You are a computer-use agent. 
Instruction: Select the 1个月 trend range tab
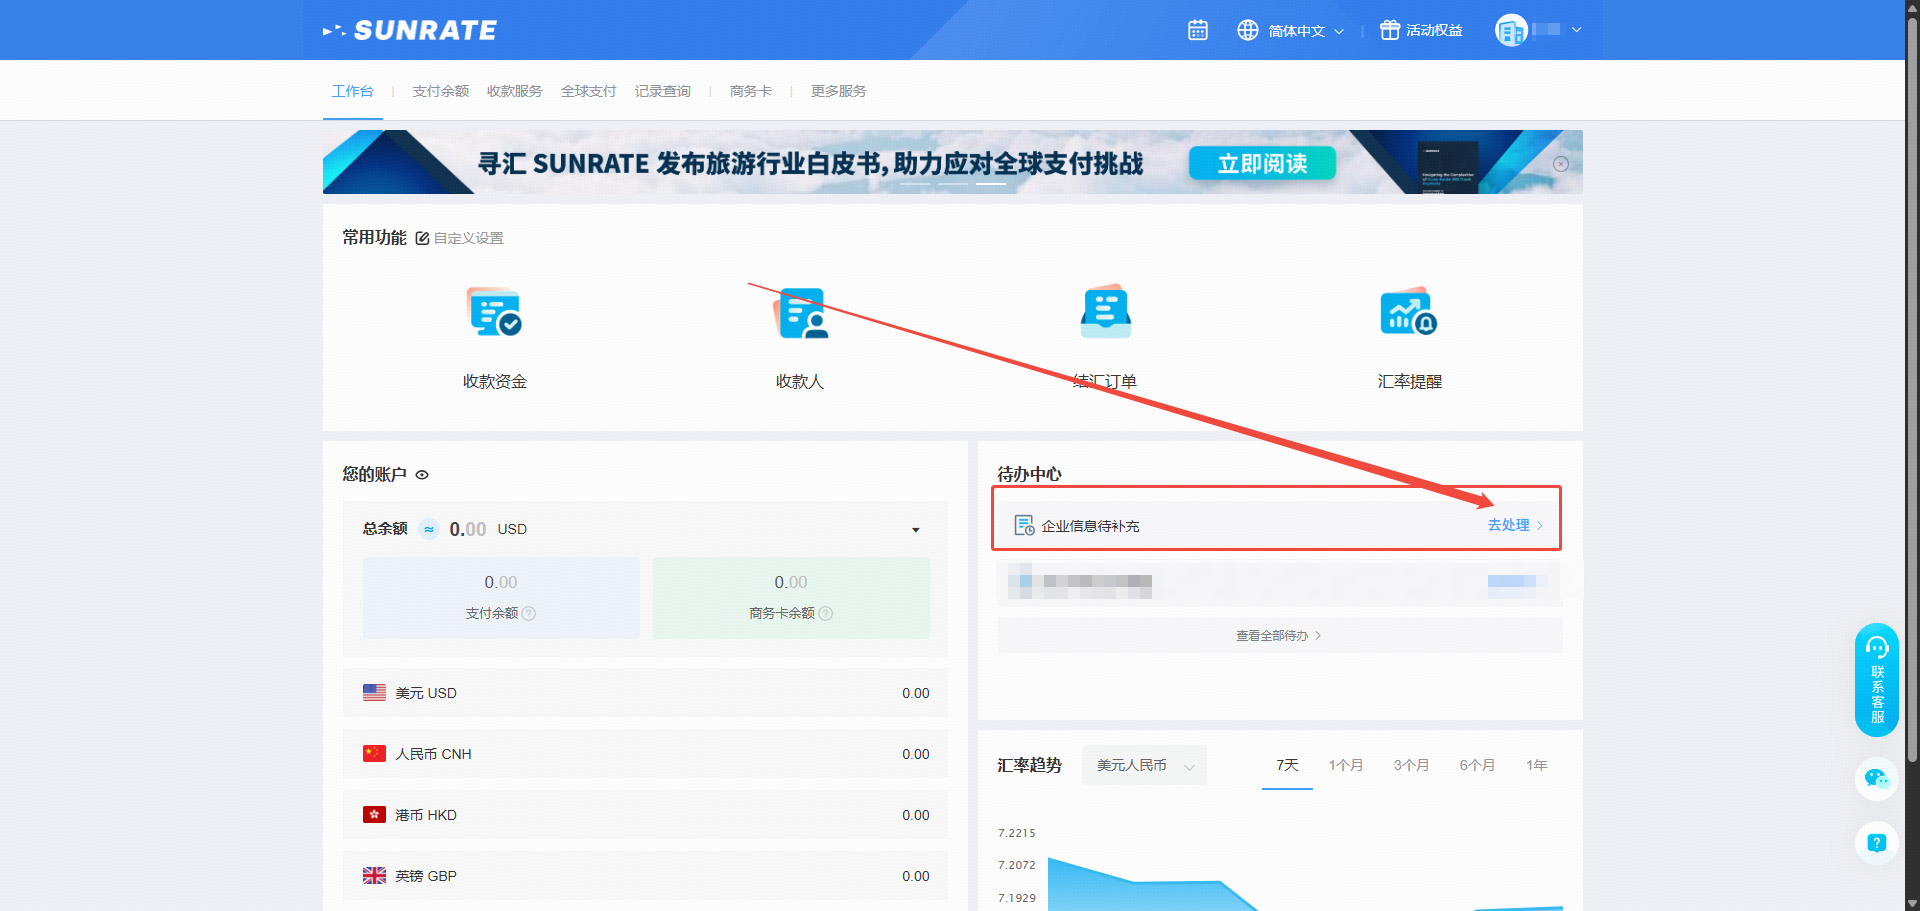pos(1345,765)
